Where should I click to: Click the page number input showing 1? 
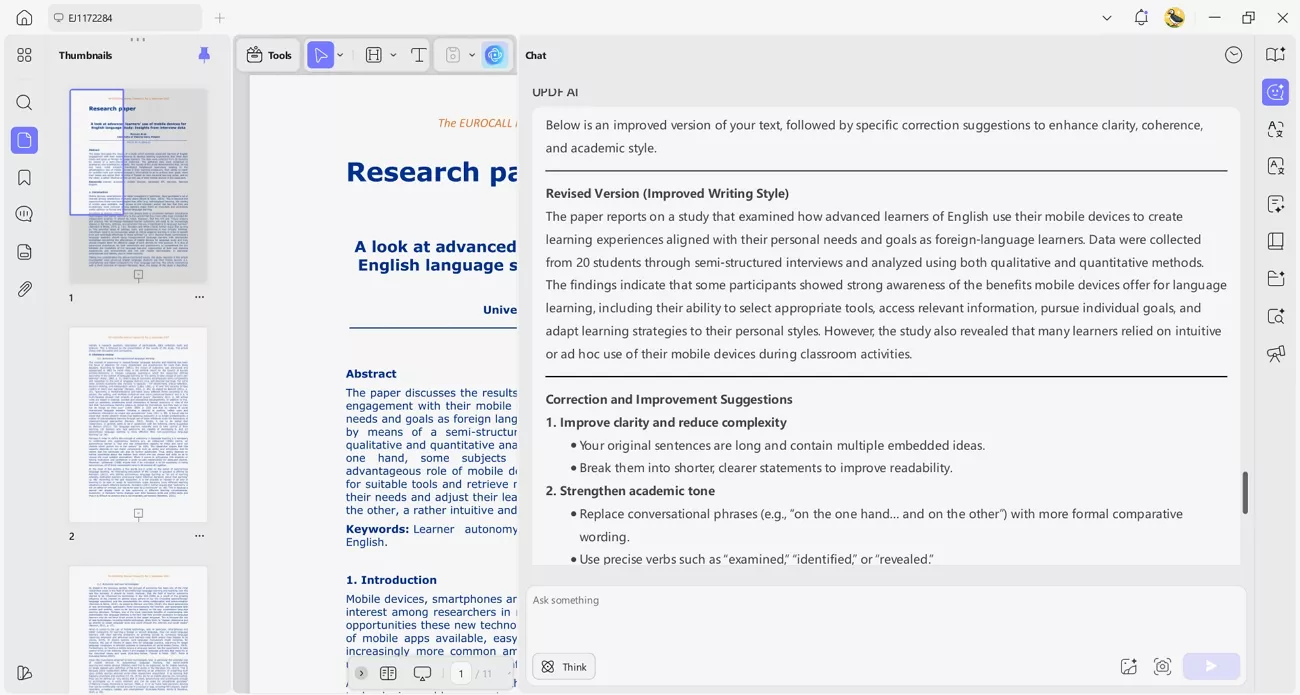click(x=461, y=673)
